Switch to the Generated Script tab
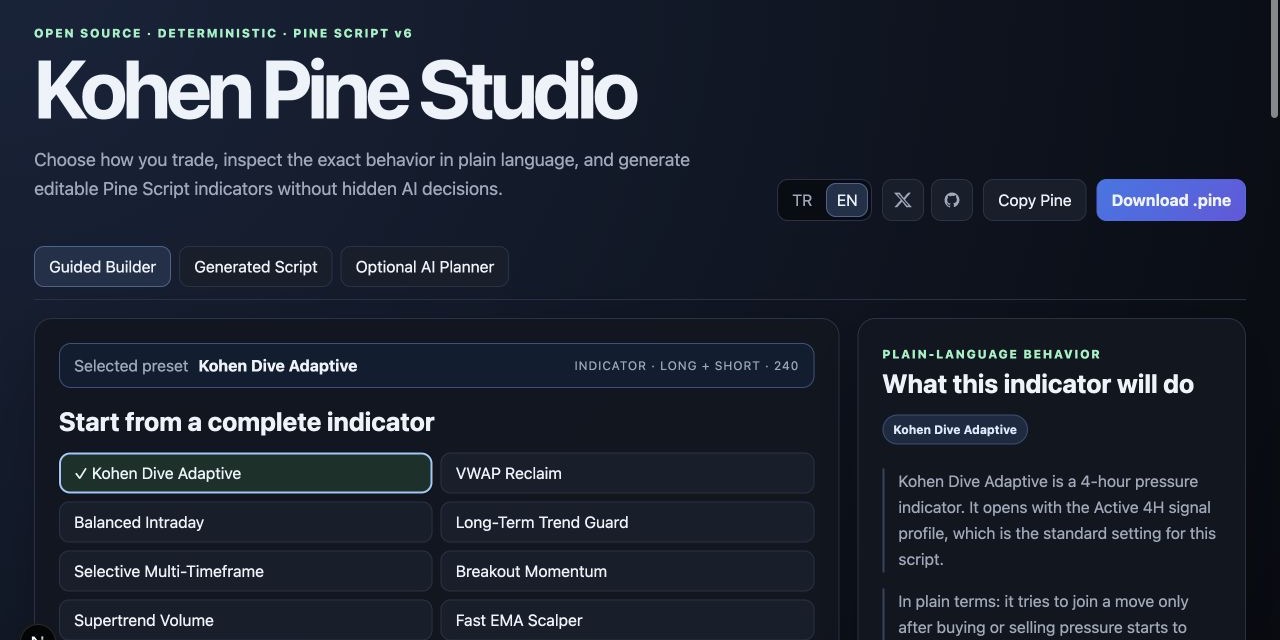Image resolution: width=1280 pixels, height=640 pixels. pos(256,267)
